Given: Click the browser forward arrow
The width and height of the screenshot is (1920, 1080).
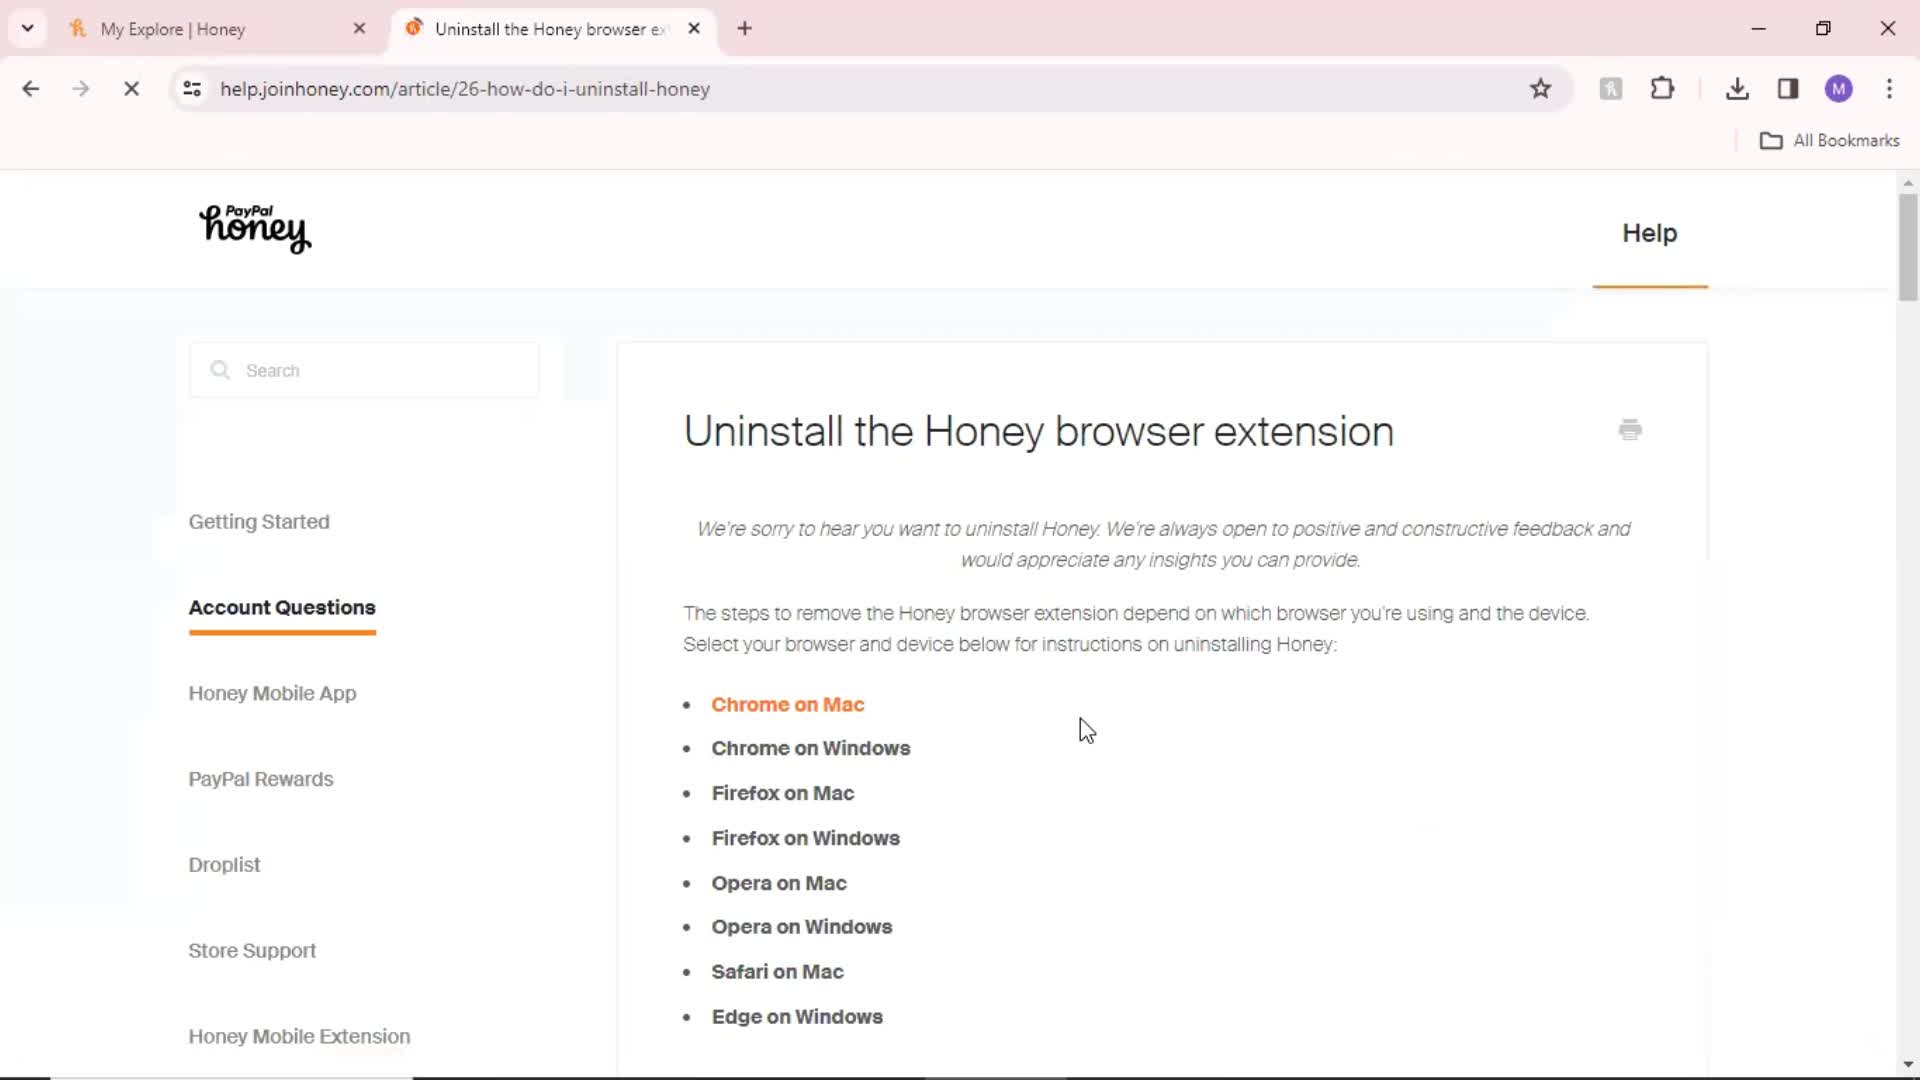Looking at the screenshot, I should (81, 89).
